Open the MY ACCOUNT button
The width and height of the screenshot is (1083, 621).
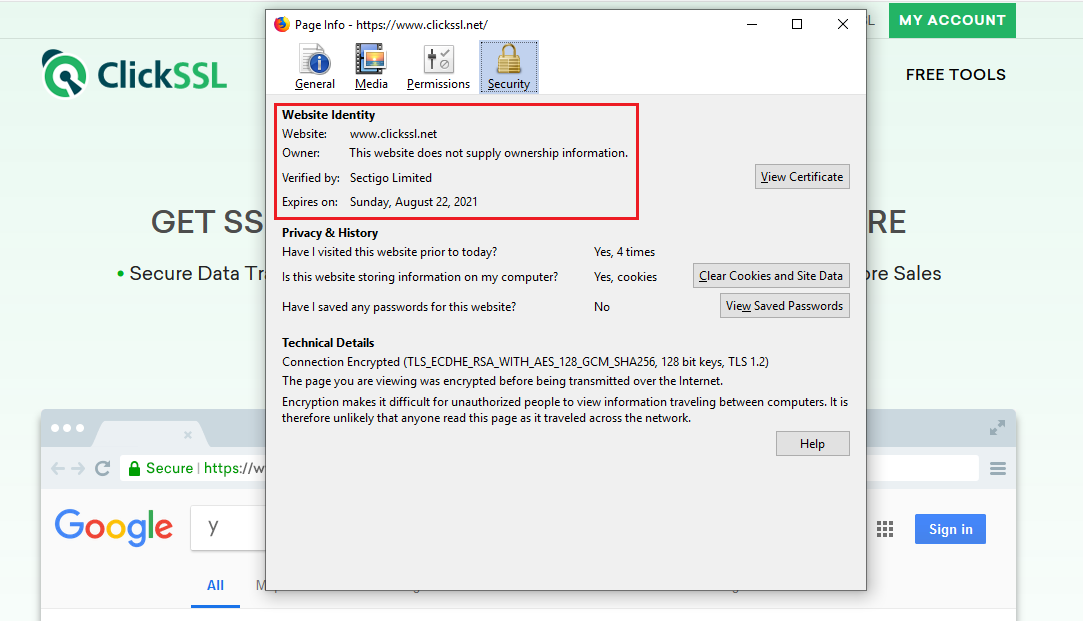pos(951,20)
